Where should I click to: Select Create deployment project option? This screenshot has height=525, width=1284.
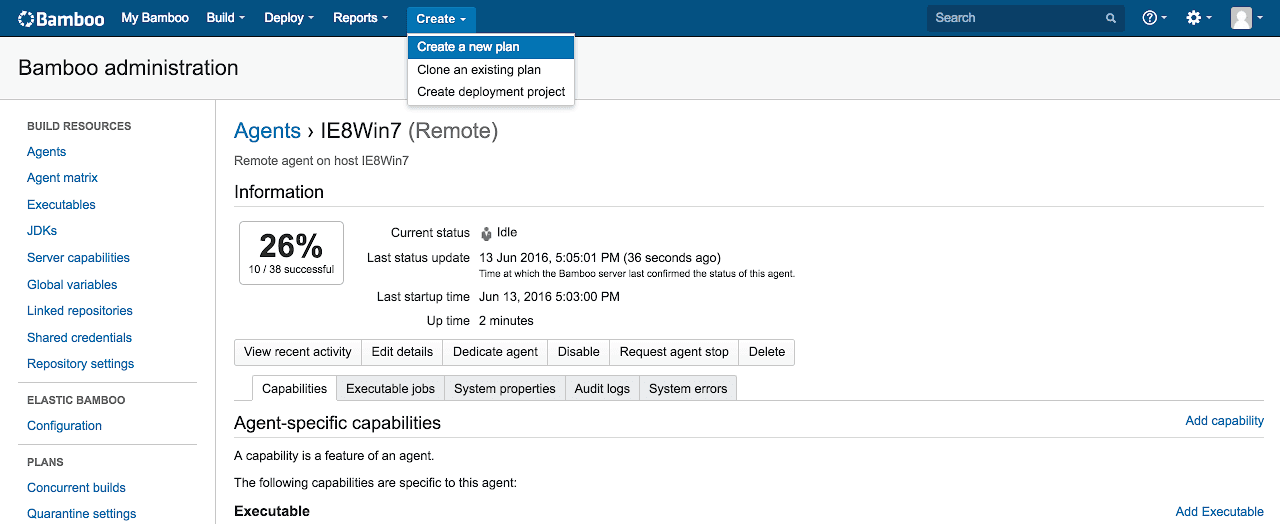pos(490,92)
